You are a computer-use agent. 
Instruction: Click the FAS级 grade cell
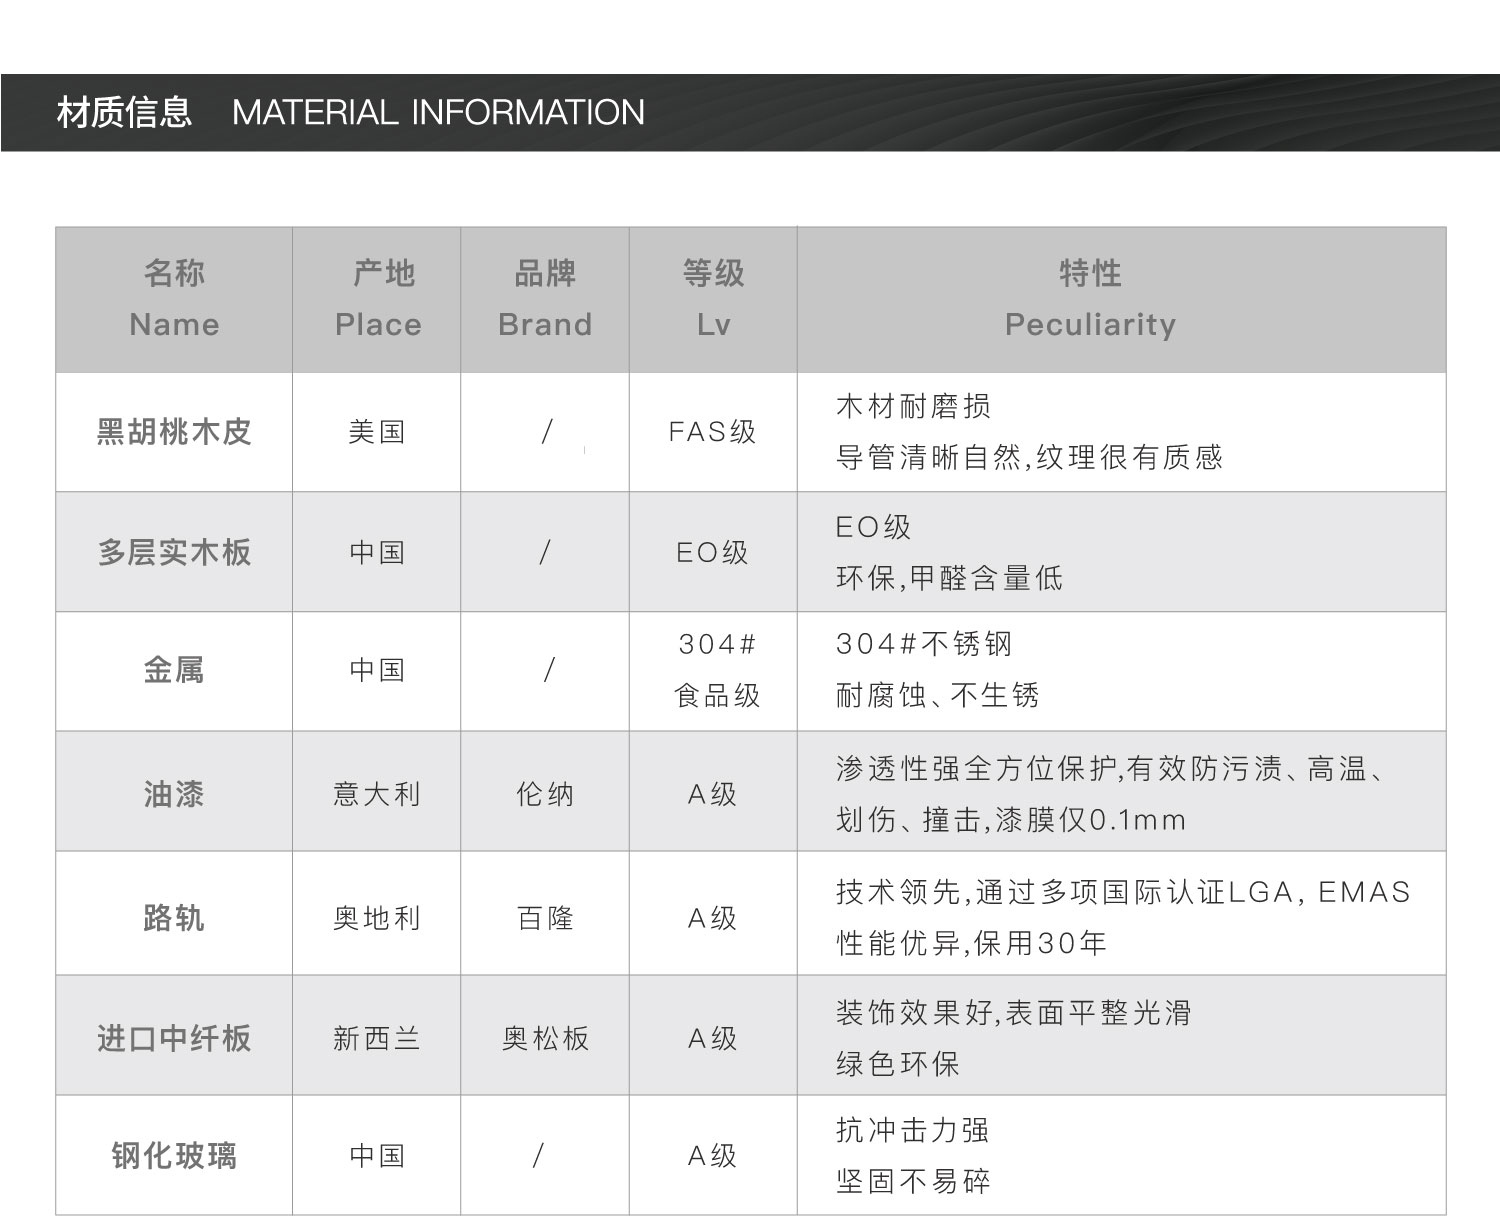pos(713,432)
